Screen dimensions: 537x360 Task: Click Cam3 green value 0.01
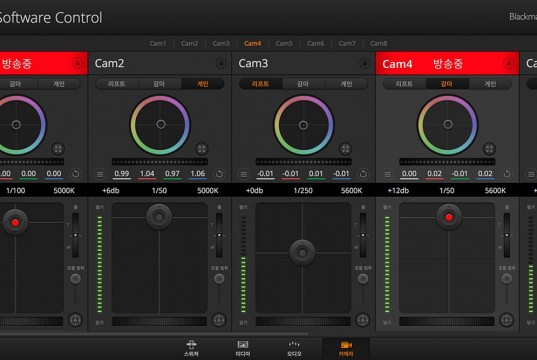click(316, 174)
